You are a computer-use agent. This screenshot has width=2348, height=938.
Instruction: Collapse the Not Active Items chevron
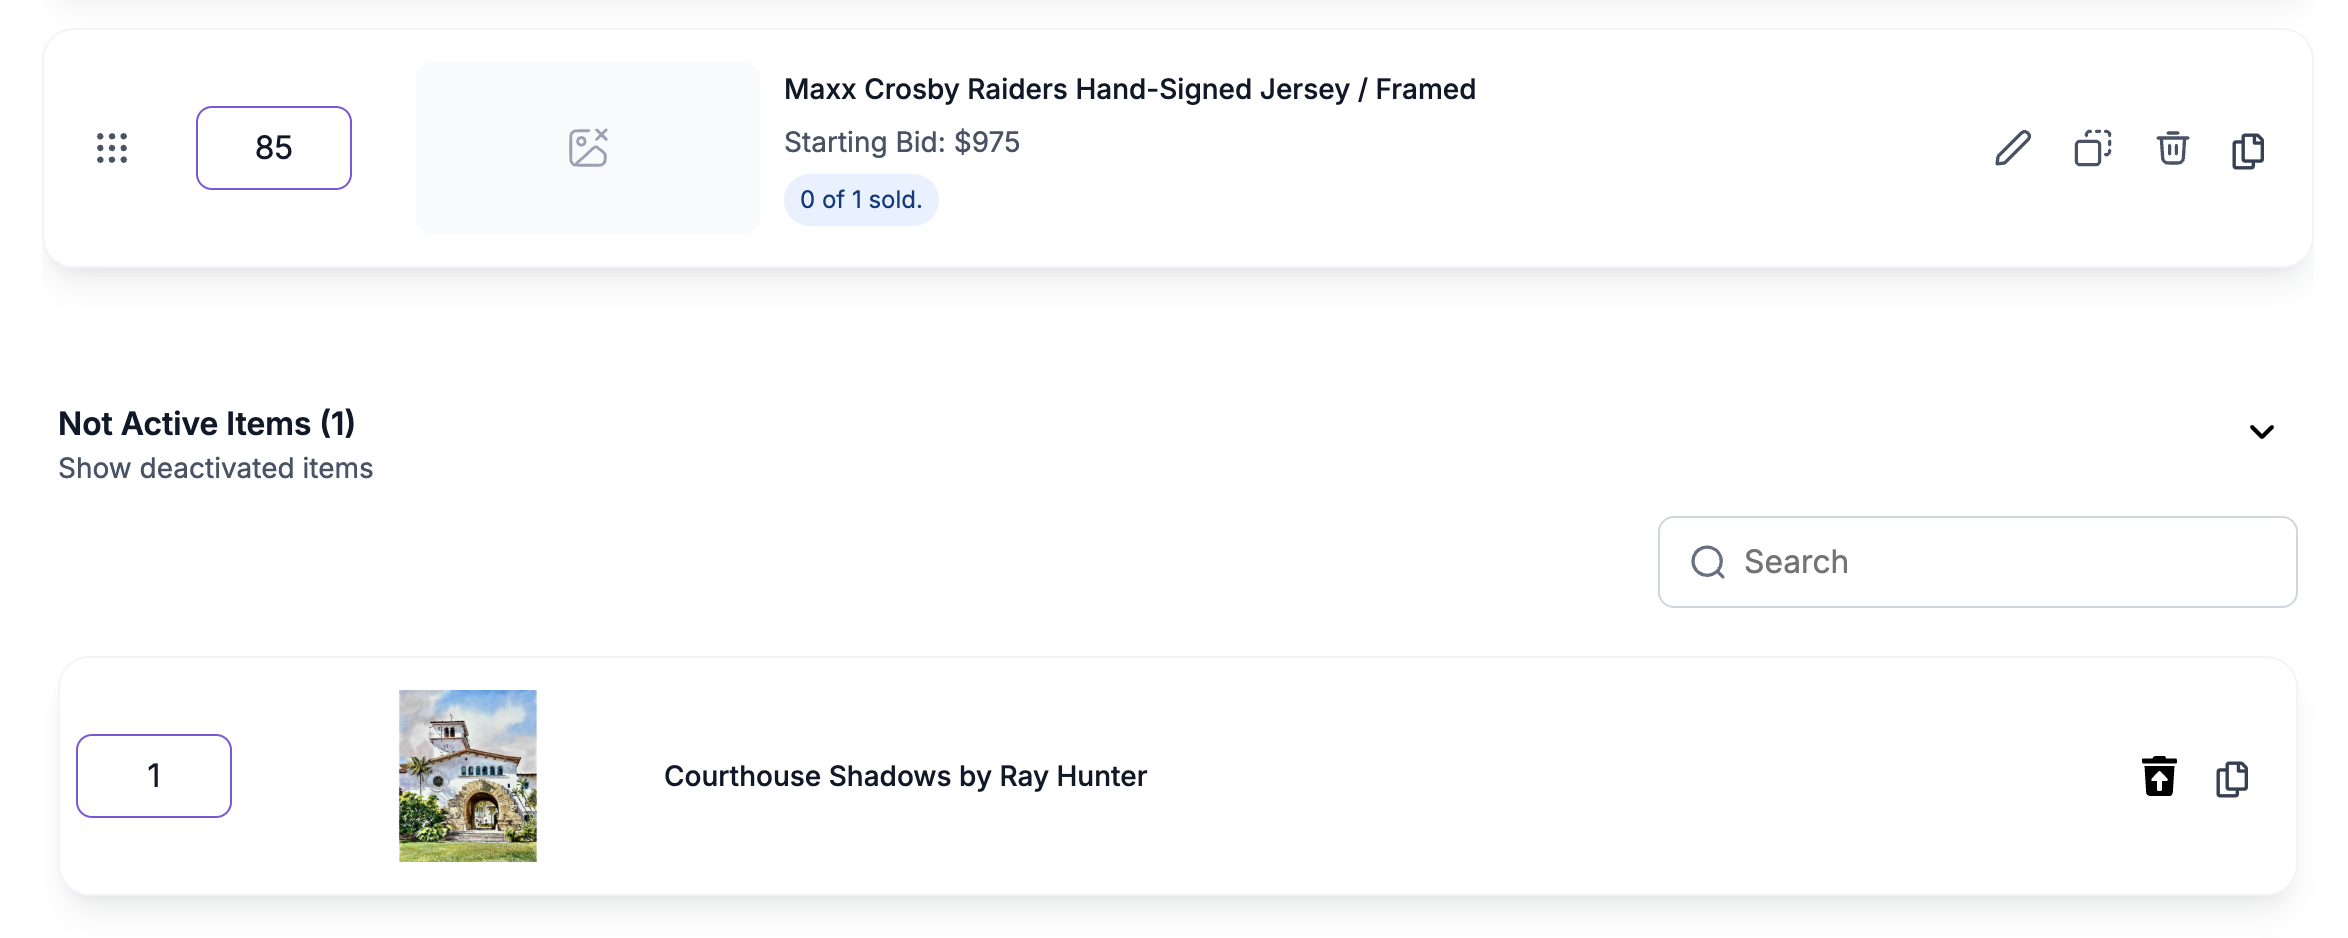pos(2262,432)
